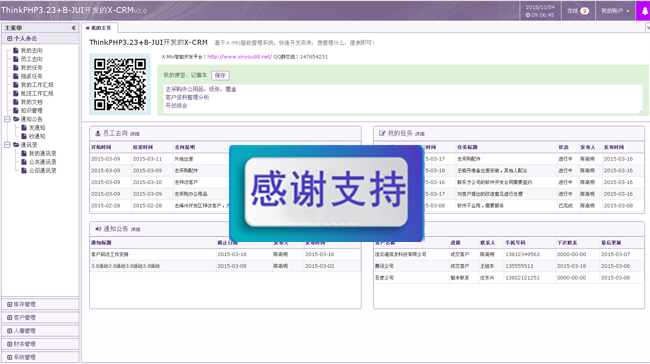Click the file icon next to 公司通讯录
The height and width of the screenshot is (364, 650).
pos(24,170)
